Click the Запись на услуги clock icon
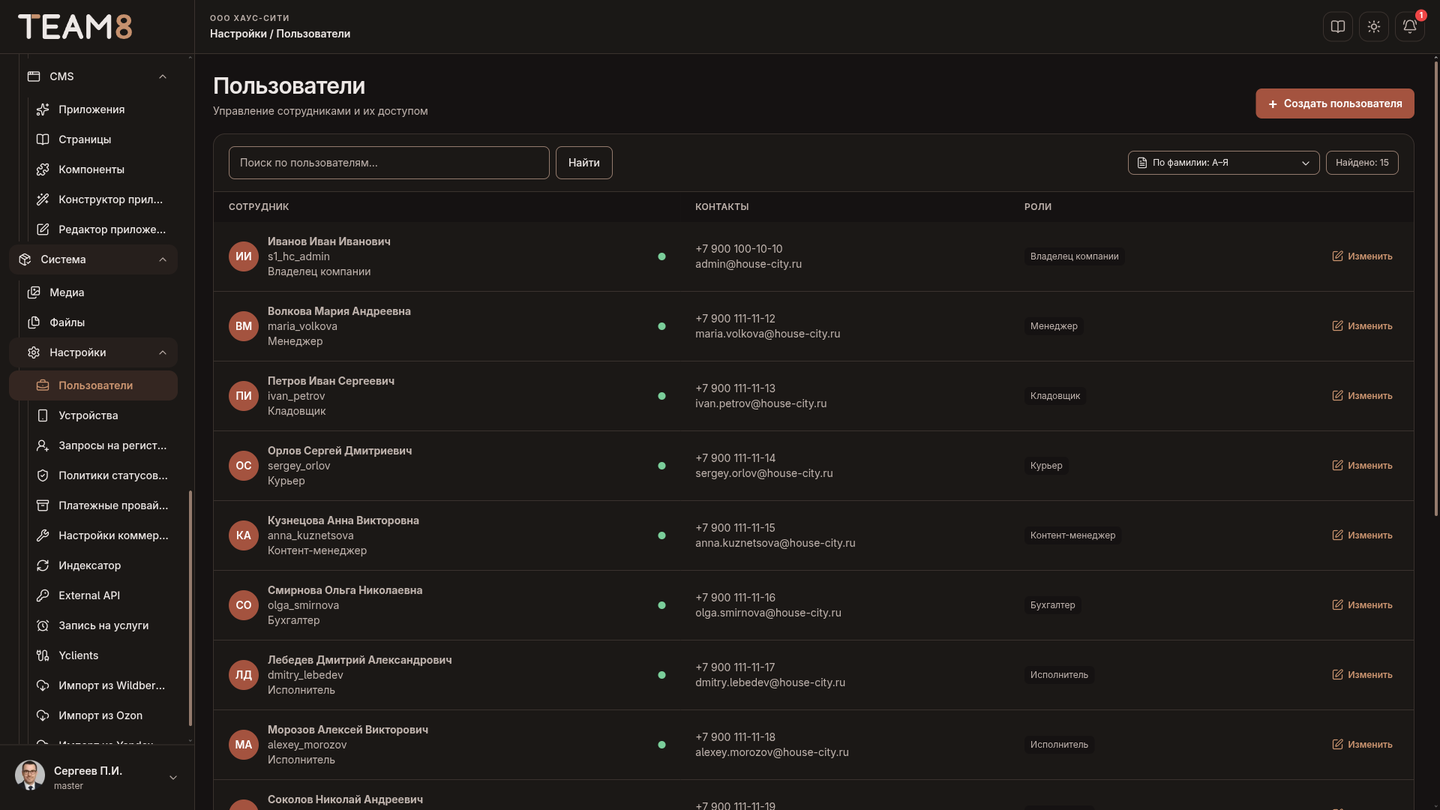Image resolution: width=1440 pixels, height=810 pixels. 43,625
